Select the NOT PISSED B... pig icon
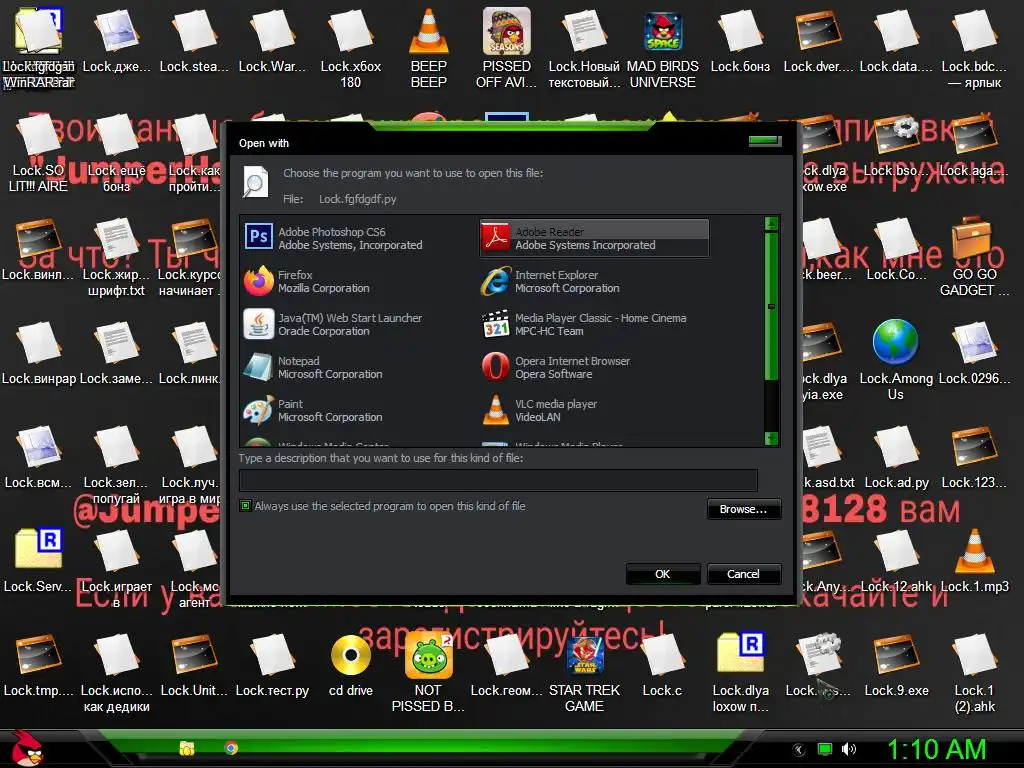This screenshot has width=1024, height=768. click(x=428, y=673)
